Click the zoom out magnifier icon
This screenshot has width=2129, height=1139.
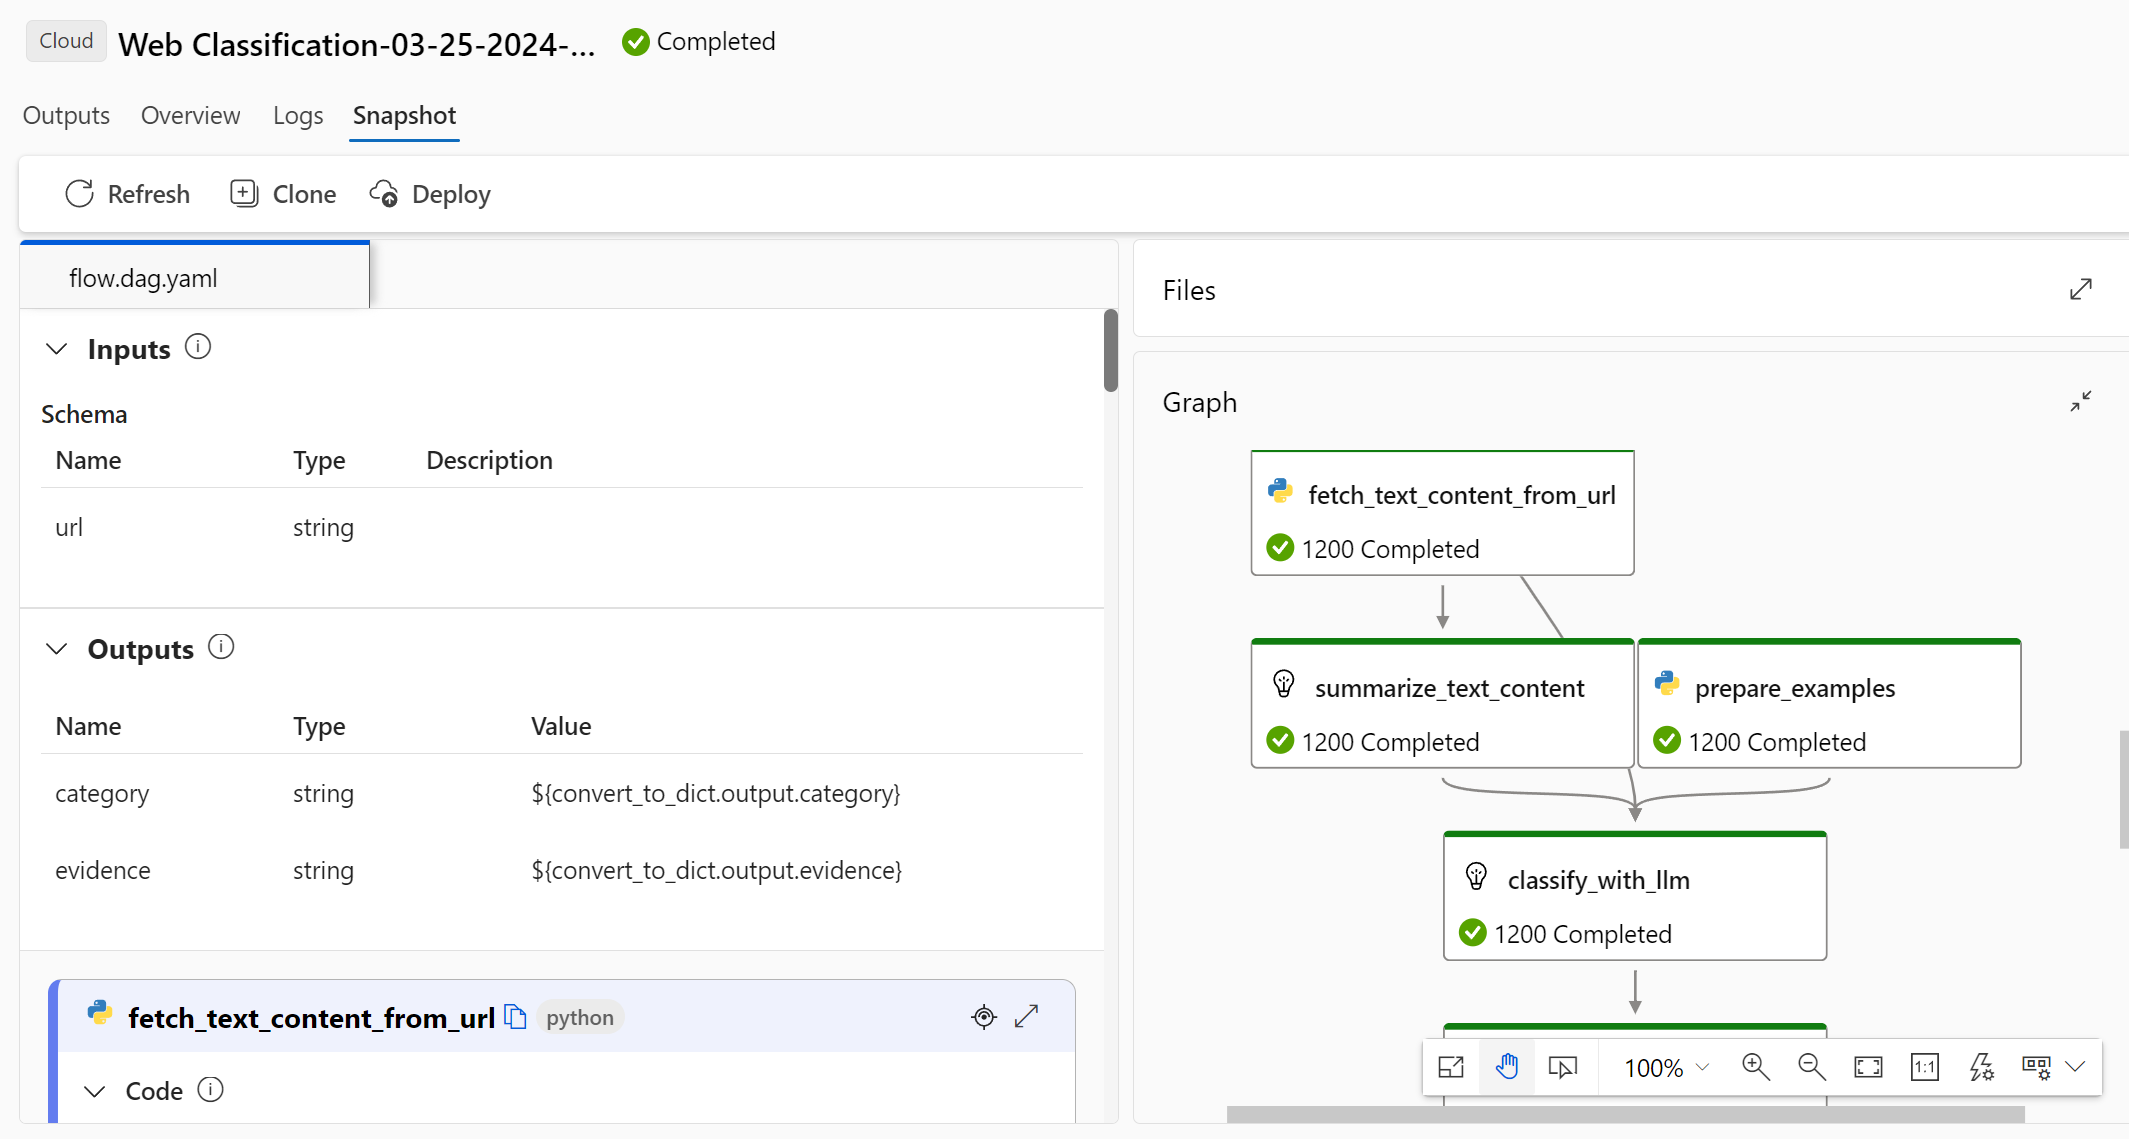pyautogui.click(x=1811, y=1067)
